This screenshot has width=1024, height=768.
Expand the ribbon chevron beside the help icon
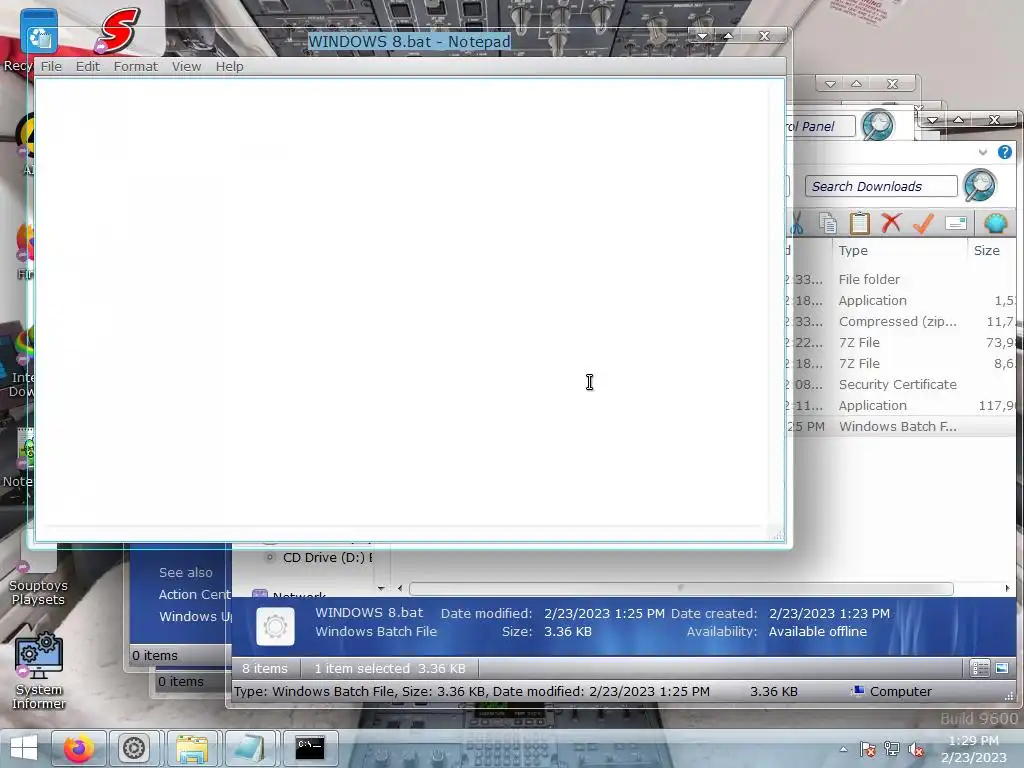click(983, 152)
